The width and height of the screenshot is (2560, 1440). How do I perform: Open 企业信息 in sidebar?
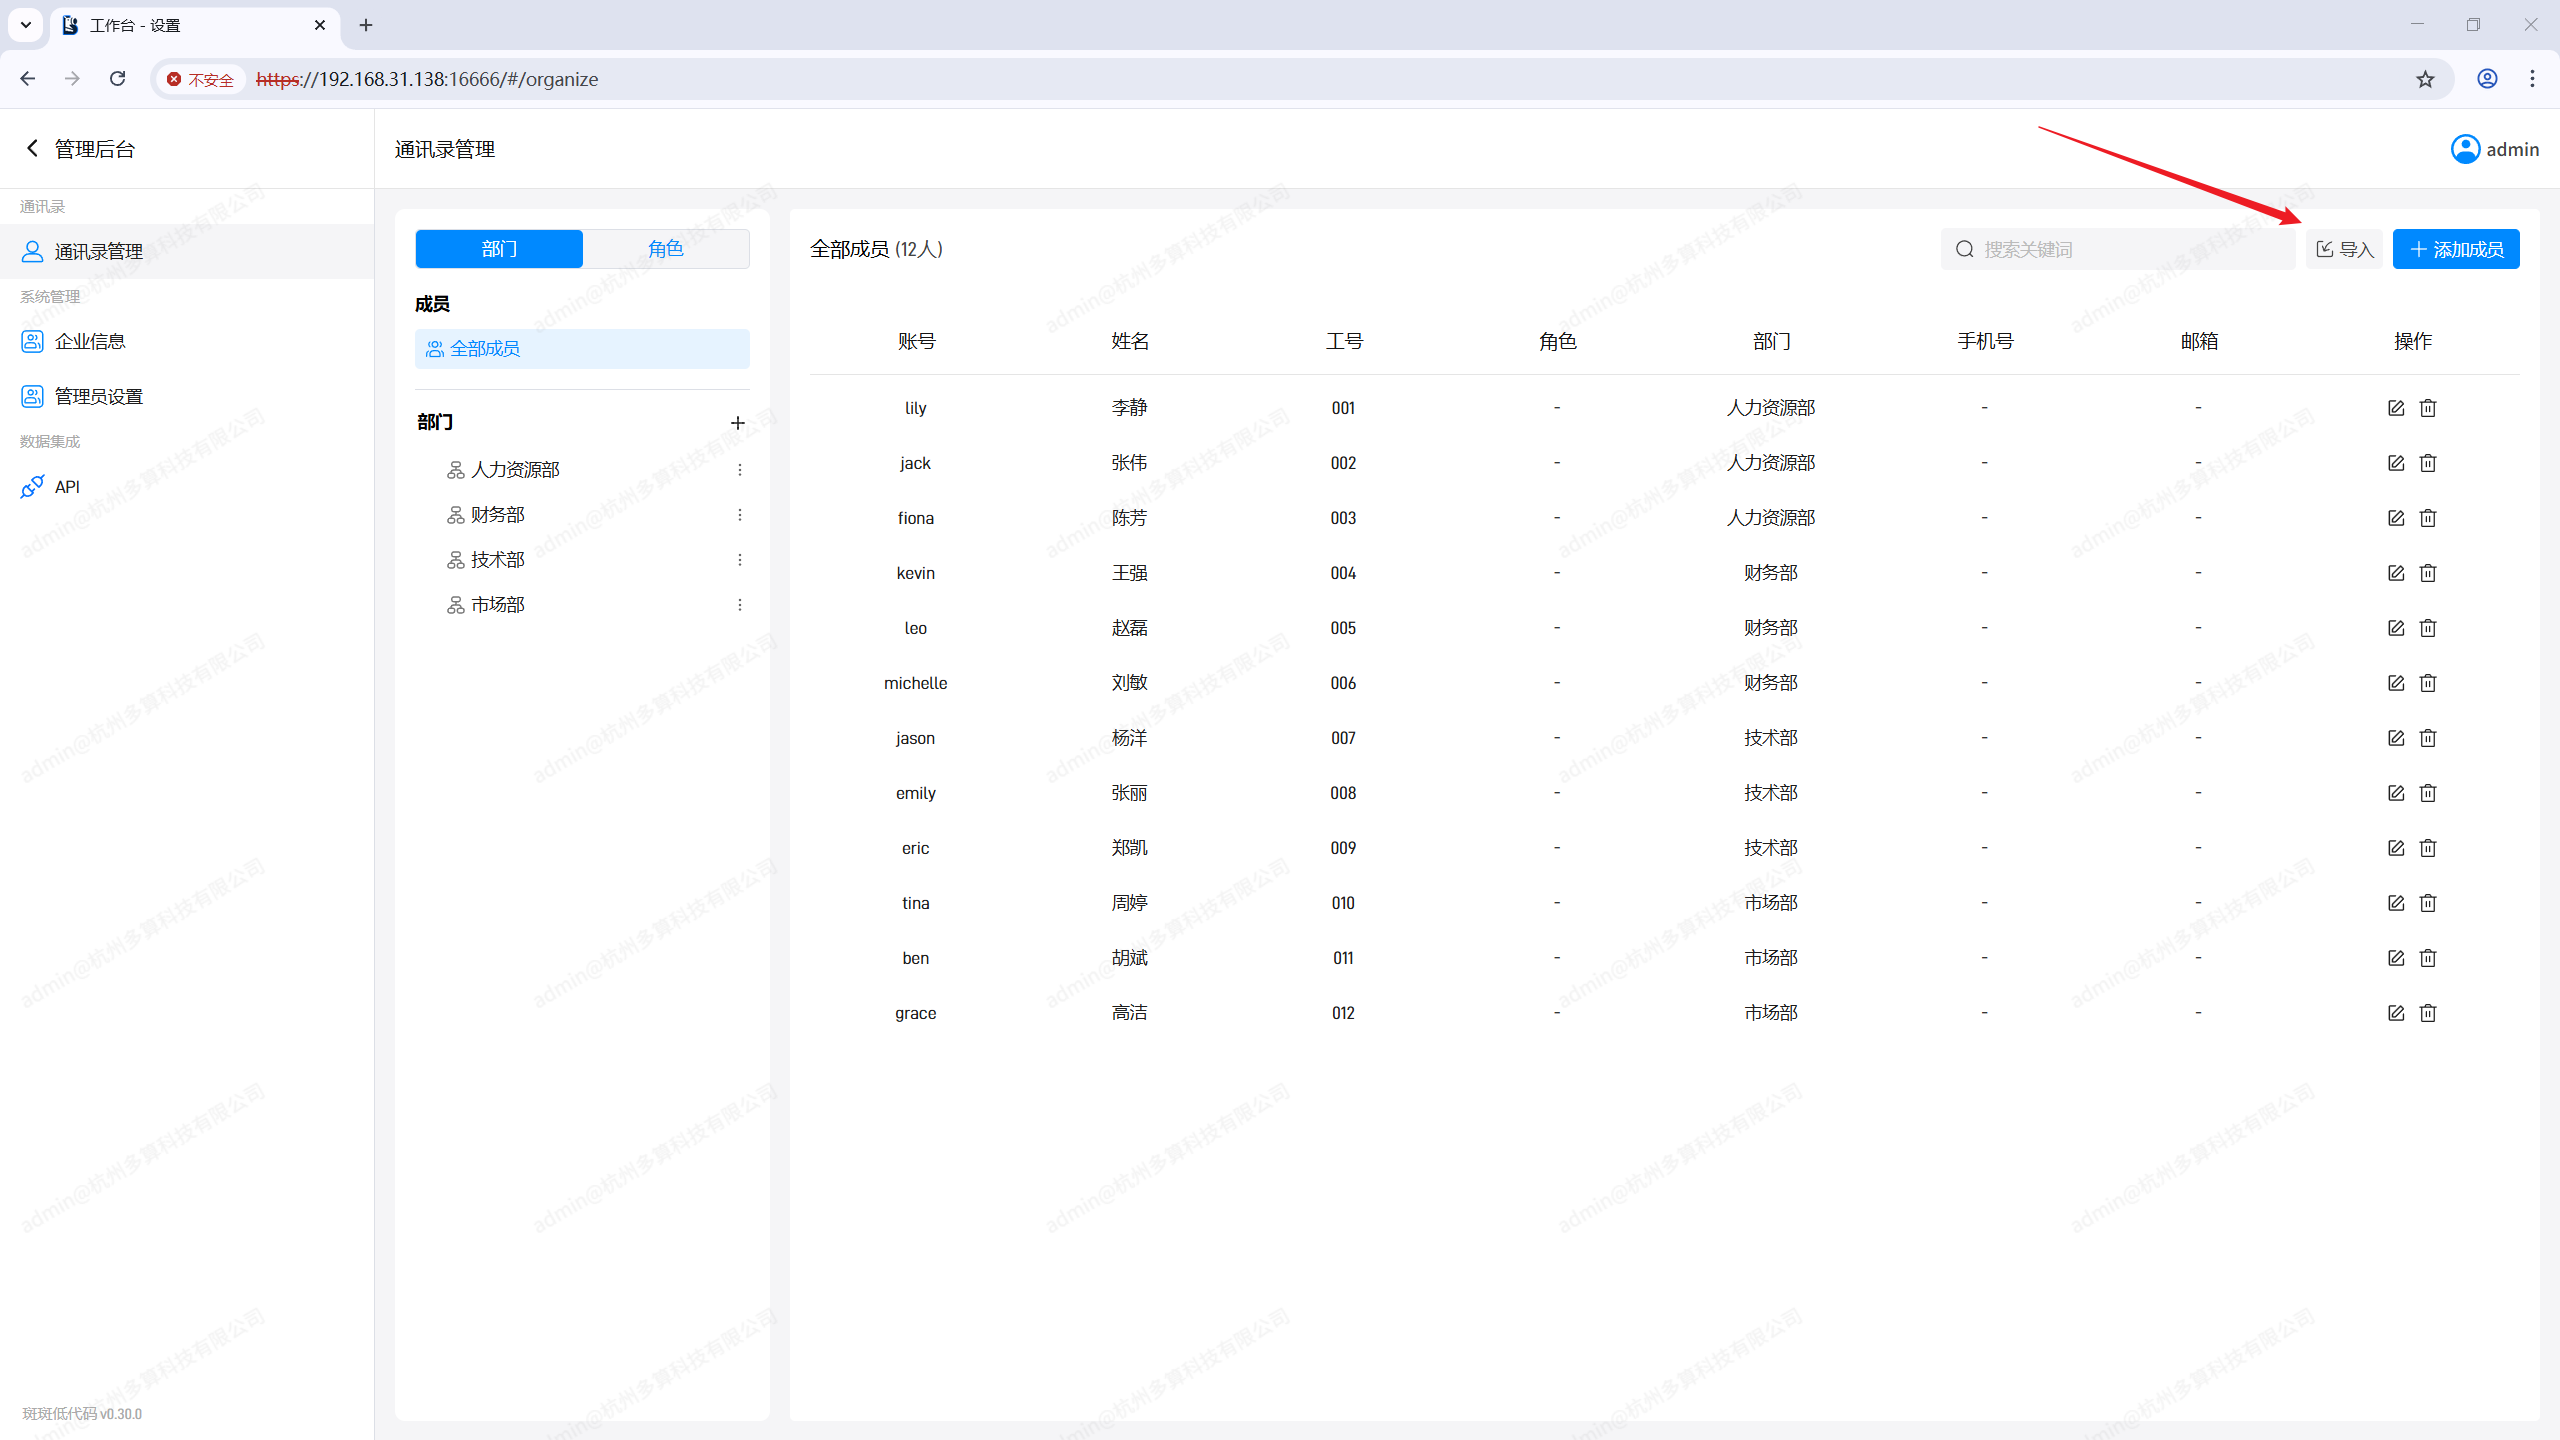pyautogui.click(x=89, y=342)
